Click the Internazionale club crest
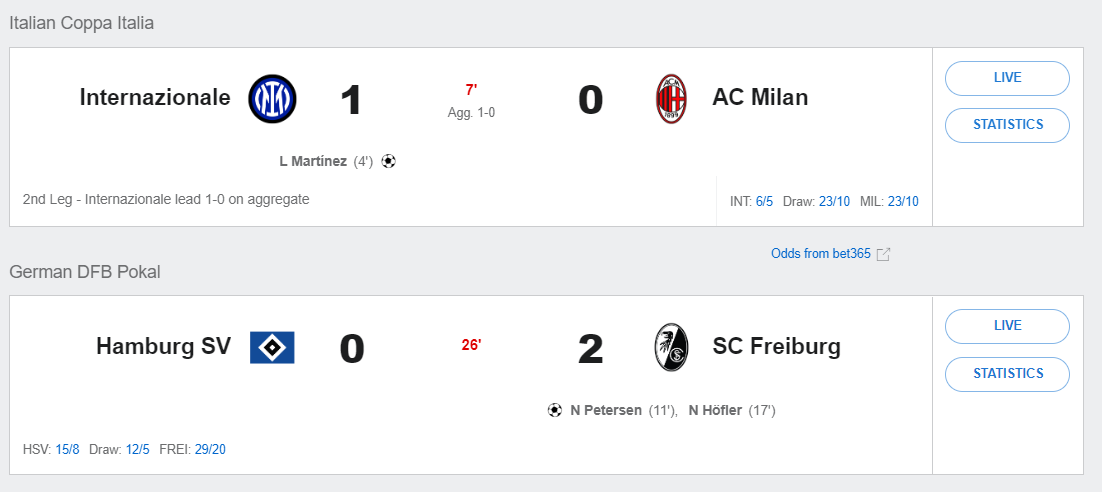The height and width of the screenshot is (492, 1102). pos(272,98)
